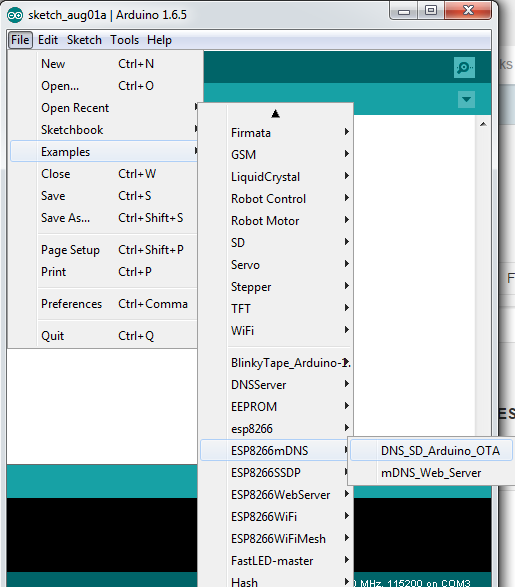Screen dimensions: 515x587
Task: Expand LiquidCrystal examples submenu
Action: pos(276,177)
